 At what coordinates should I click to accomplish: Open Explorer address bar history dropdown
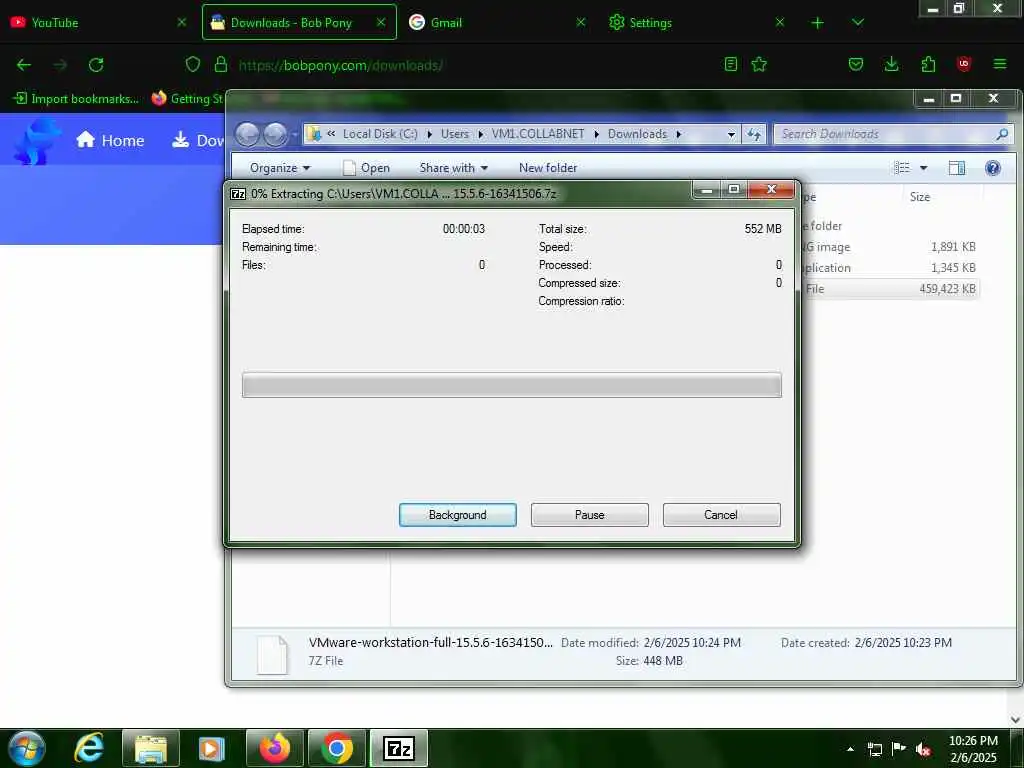(731, 134)
